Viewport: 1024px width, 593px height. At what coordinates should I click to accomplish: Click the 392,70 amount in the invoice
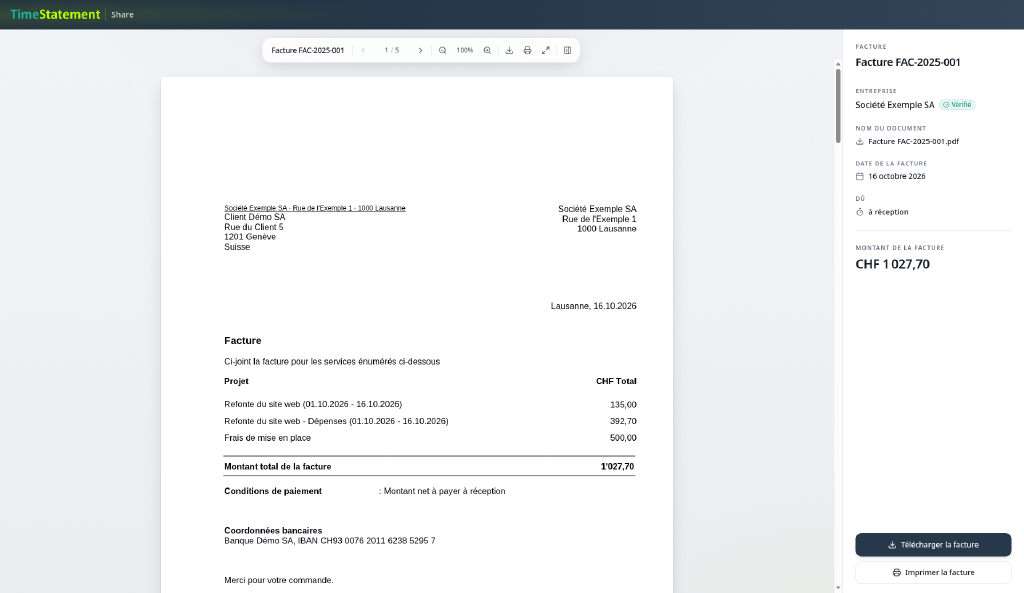(623, 421)
